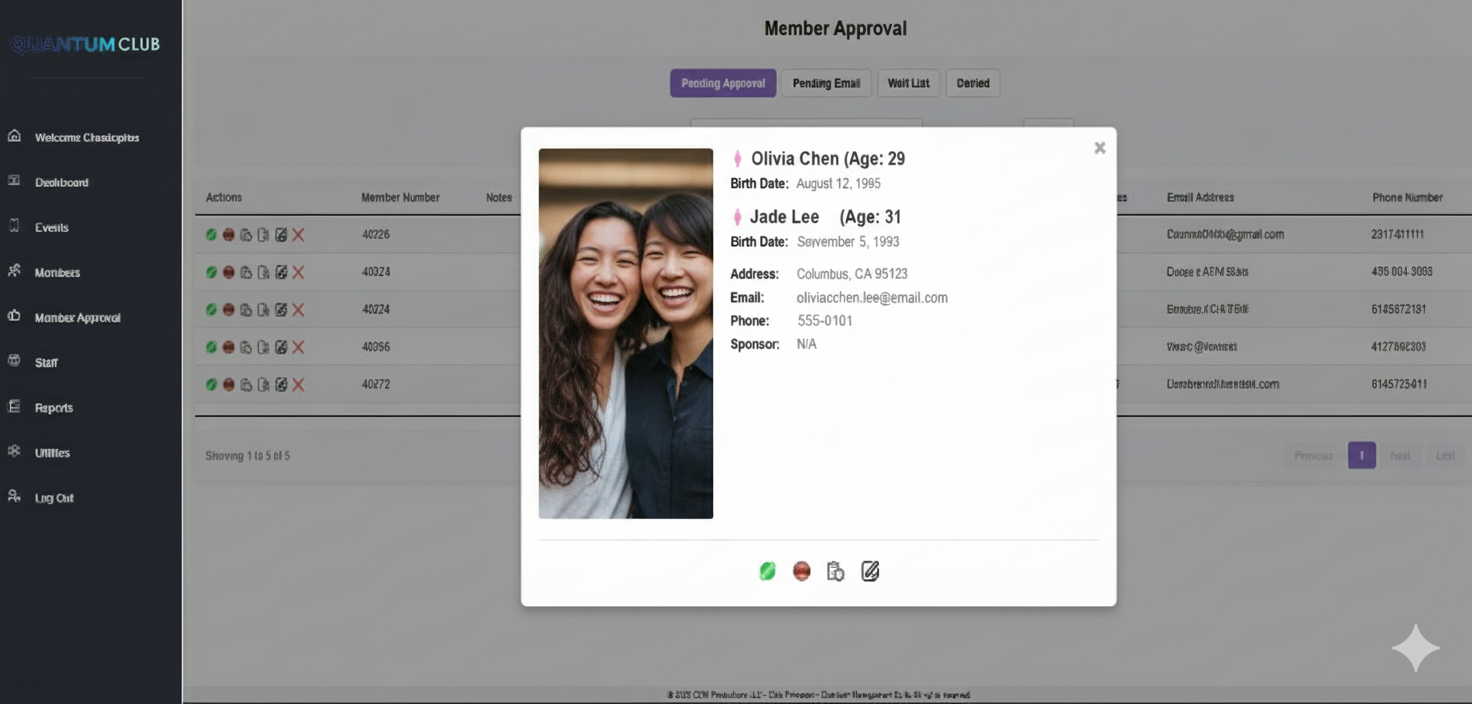Click the clipboard notes icon in modal
Image resolution: width=1472 pixels, height=704 pixels.
pyautogui.click(x=835, y=571)
